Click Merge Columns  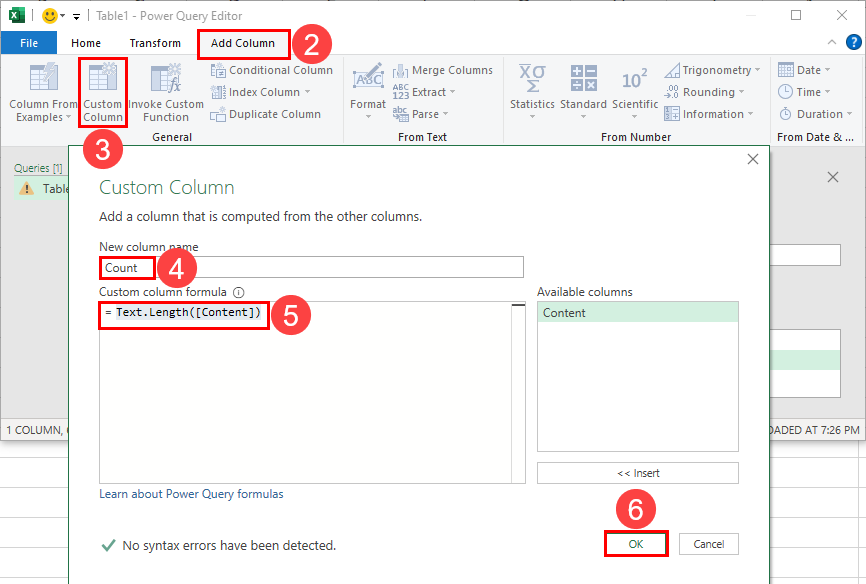coord(443,70)
